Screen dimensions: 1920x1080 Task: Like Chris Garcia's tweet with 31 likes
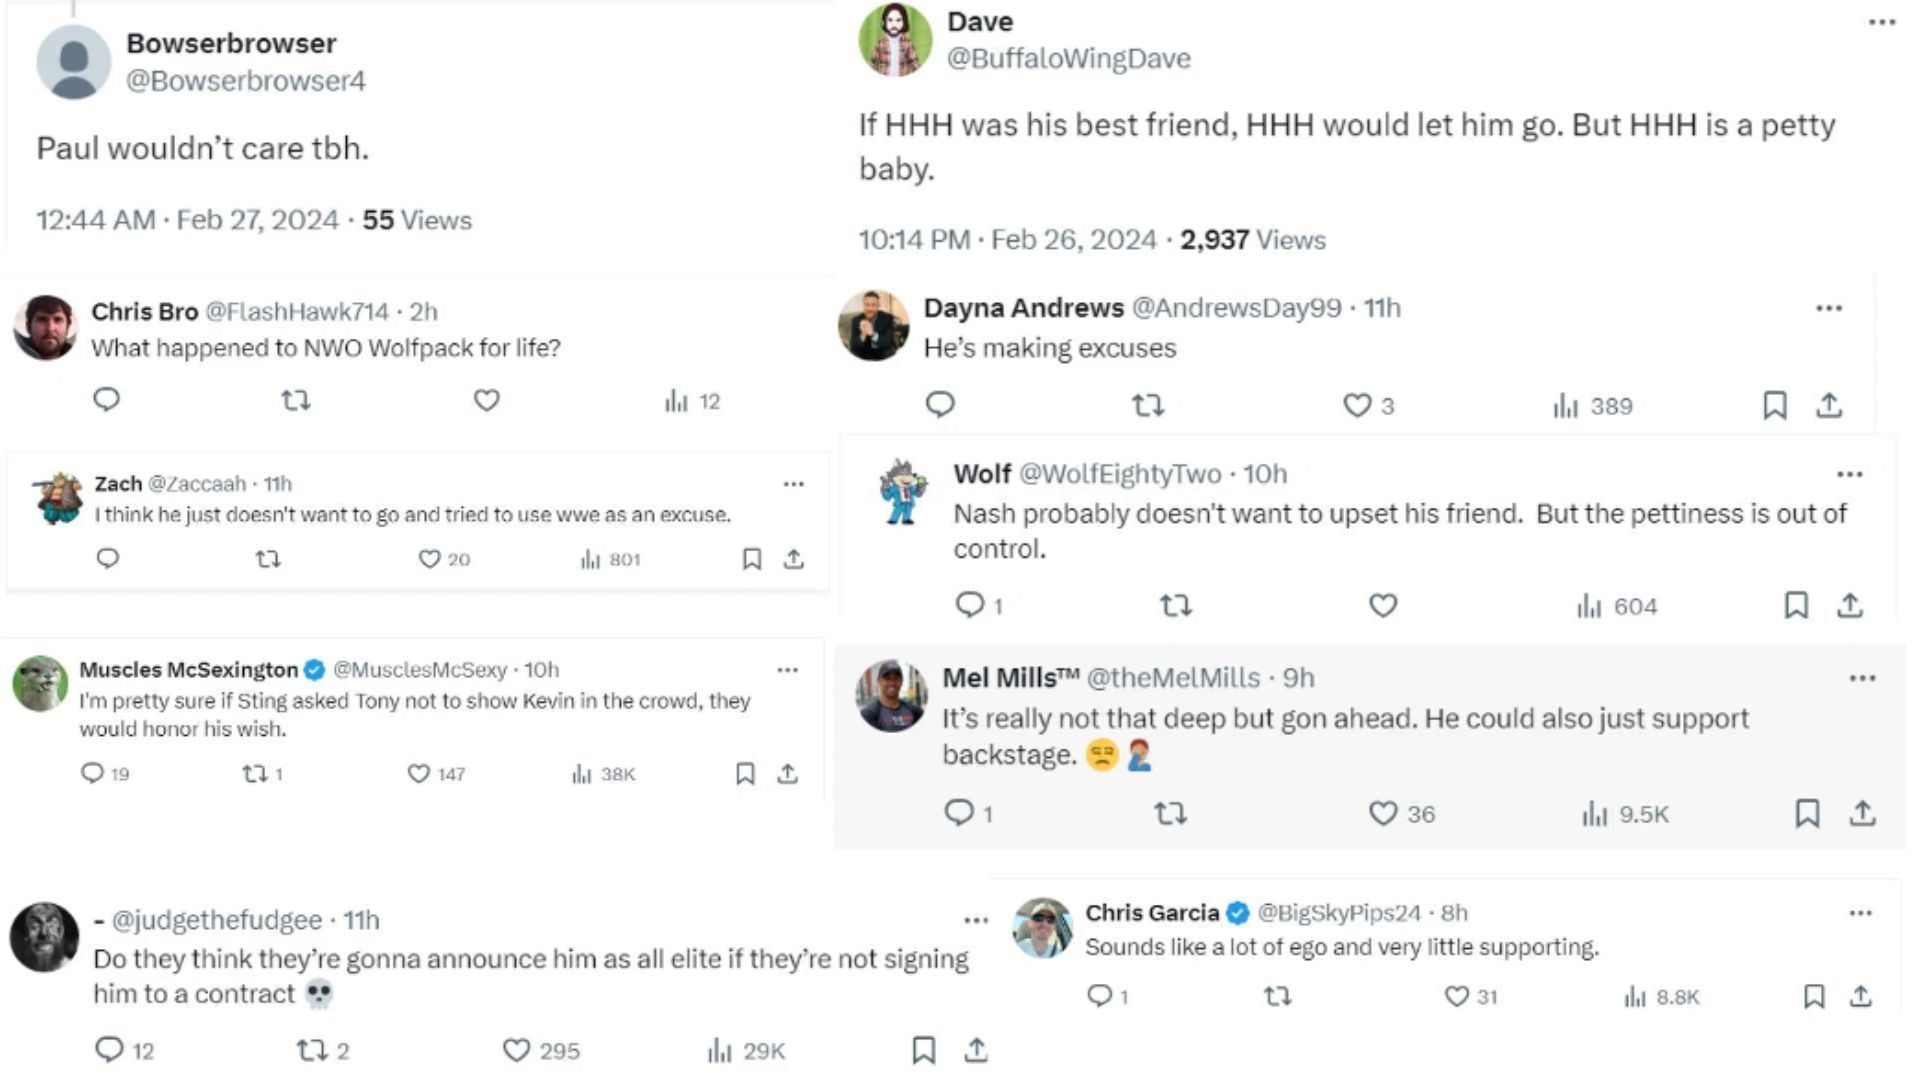click(1456, 996)
